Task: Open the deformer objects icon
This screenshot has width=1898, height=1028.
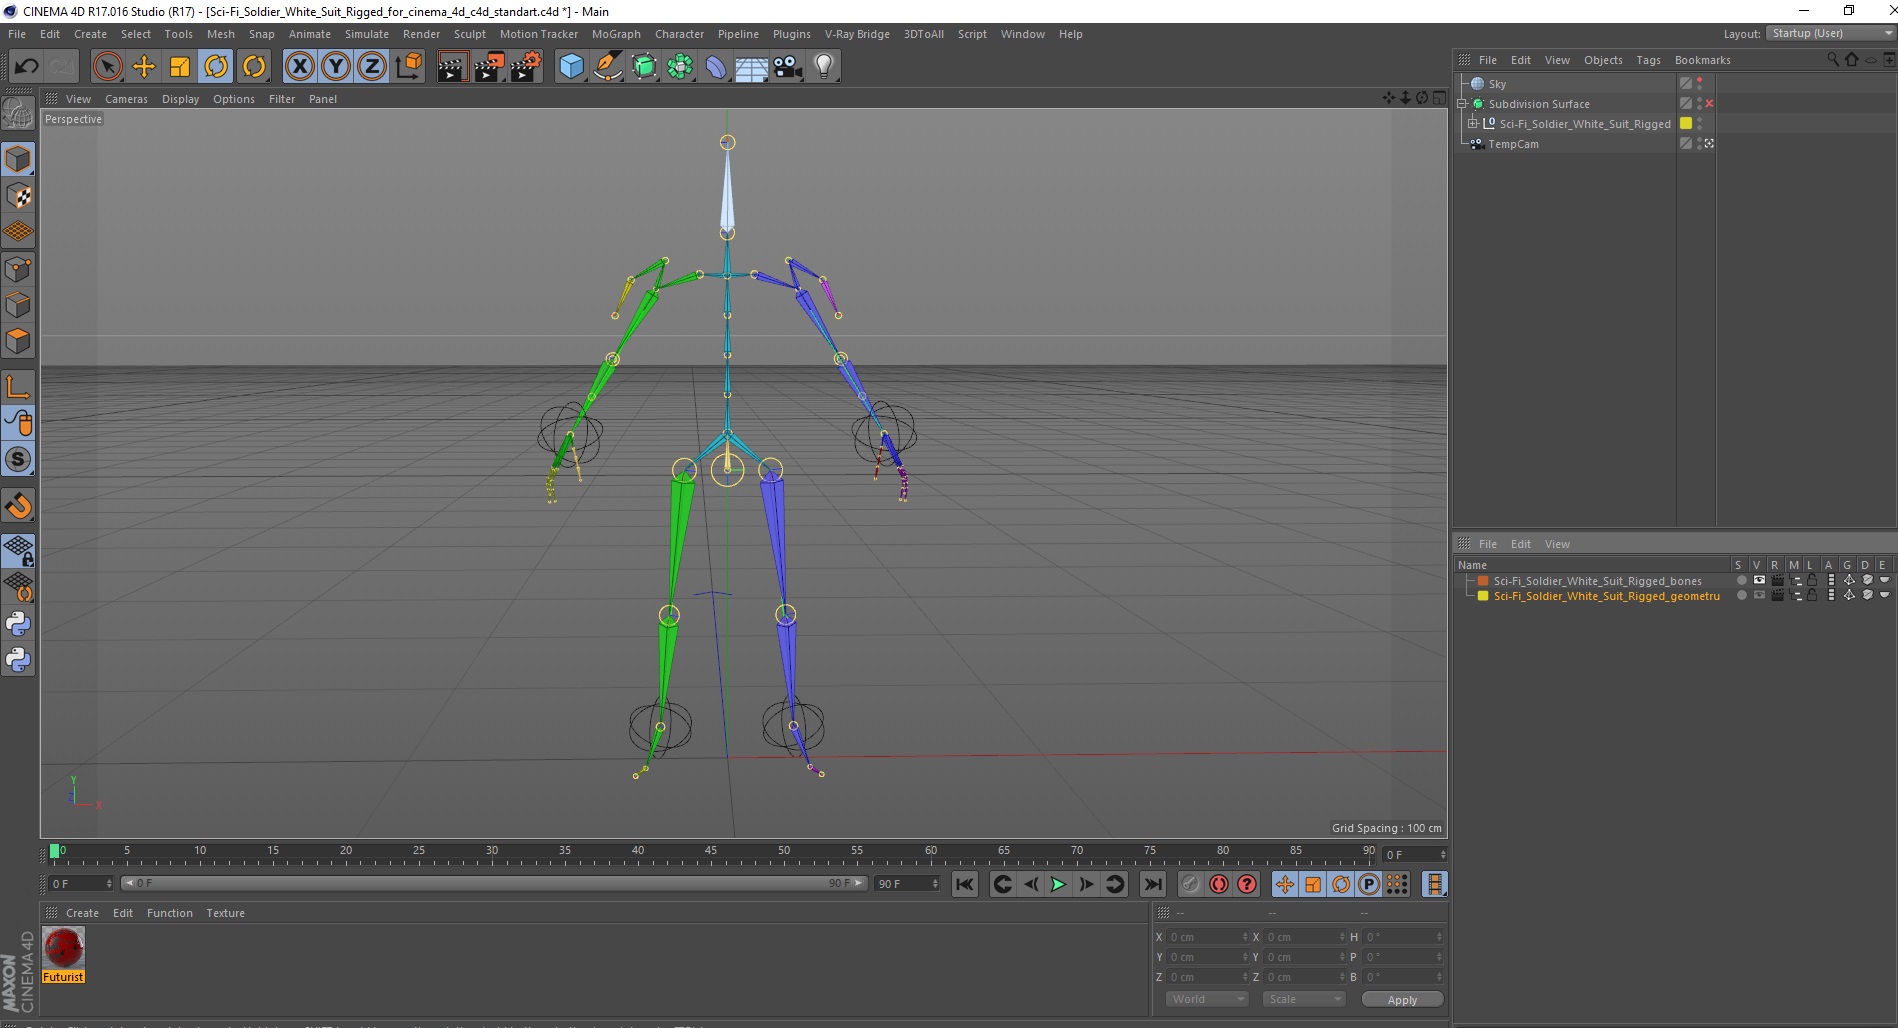Action: (716, 67)
